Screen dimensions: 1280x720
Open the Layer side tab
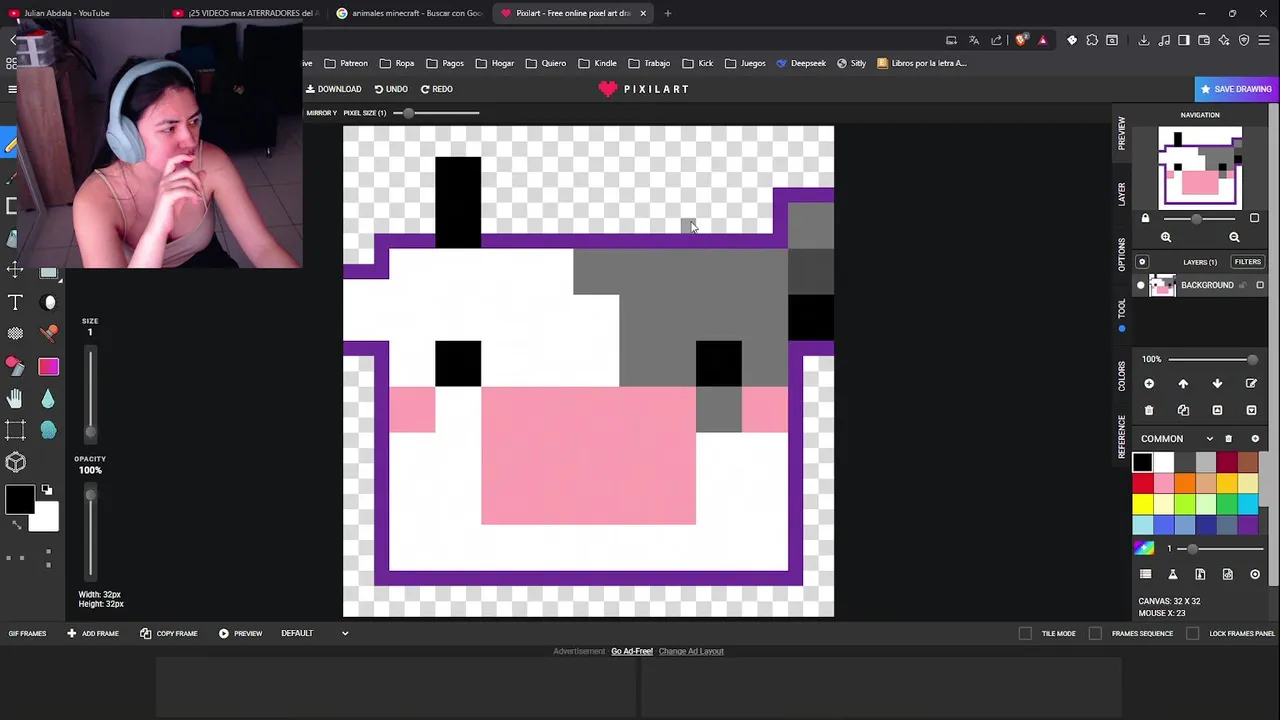pyautogui.click(x=1122, y=194)
